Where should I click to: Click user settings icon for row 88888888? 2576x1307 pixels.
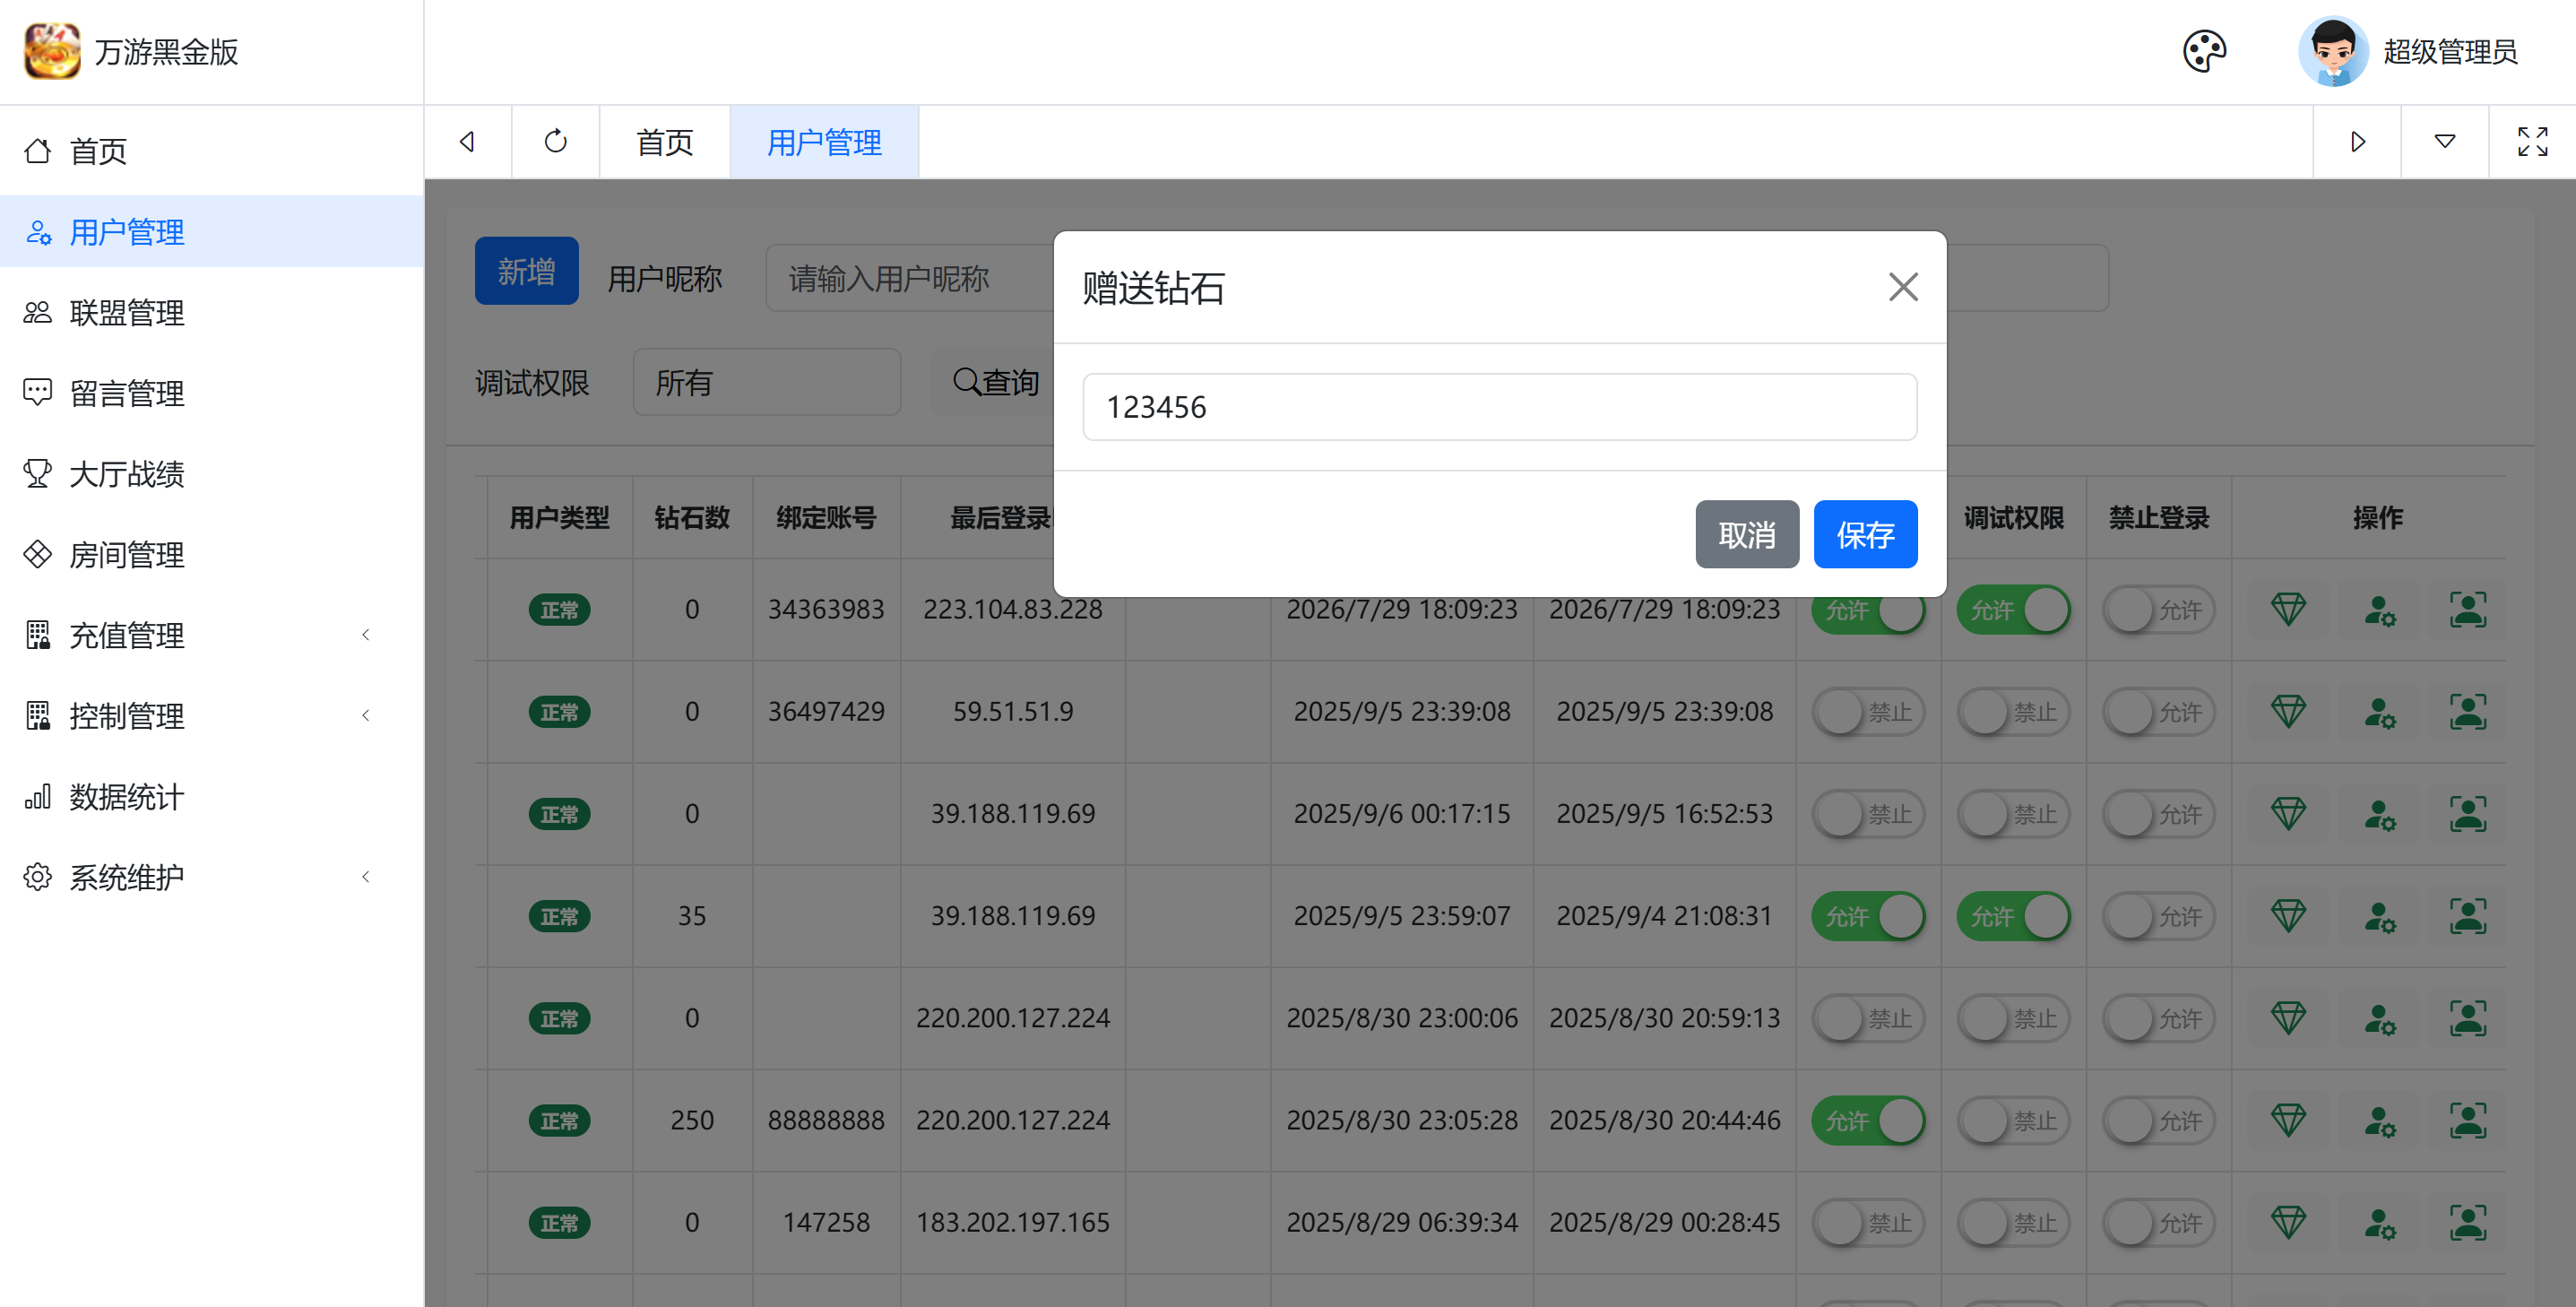pyautogui.click(x=2379, y=1120)
